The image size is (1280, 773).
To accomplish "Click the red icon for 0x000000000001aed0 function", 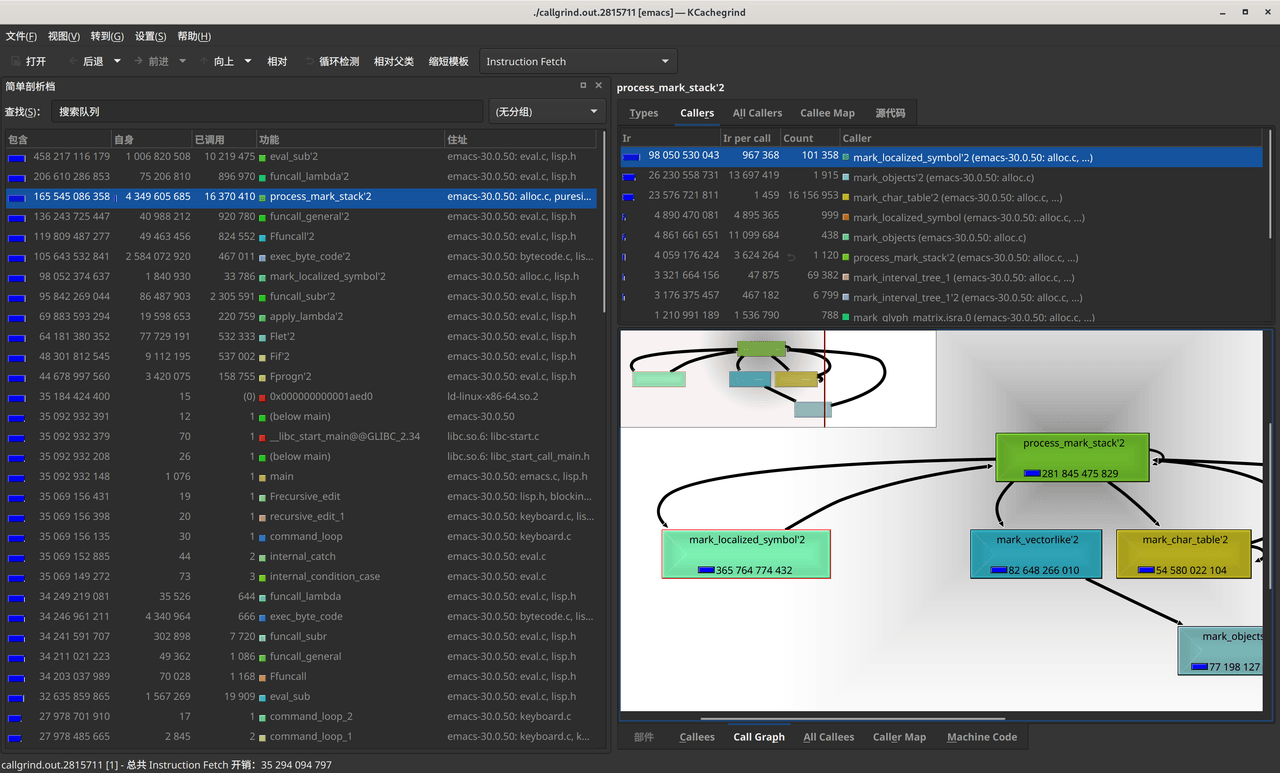I will point(263,397).
